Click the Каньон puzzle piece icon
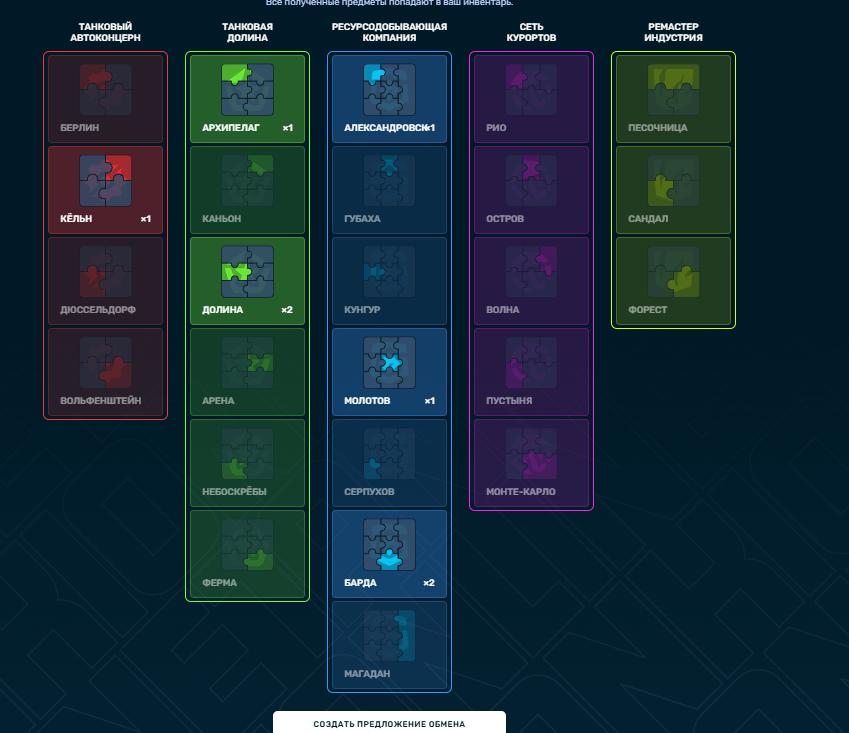This screenshot has width=849, height=733. pos(247,180)
